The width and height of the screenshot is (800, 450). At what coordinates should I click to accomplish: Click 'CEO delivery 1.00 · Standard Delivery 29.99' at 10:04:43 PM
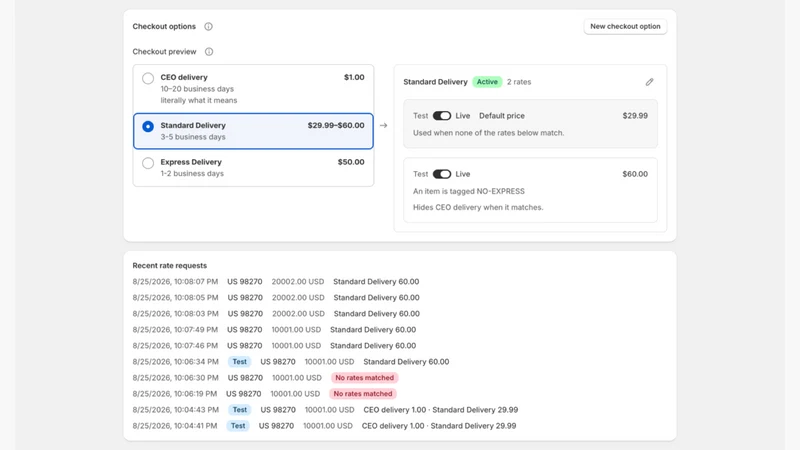click(x=440, y=410)
